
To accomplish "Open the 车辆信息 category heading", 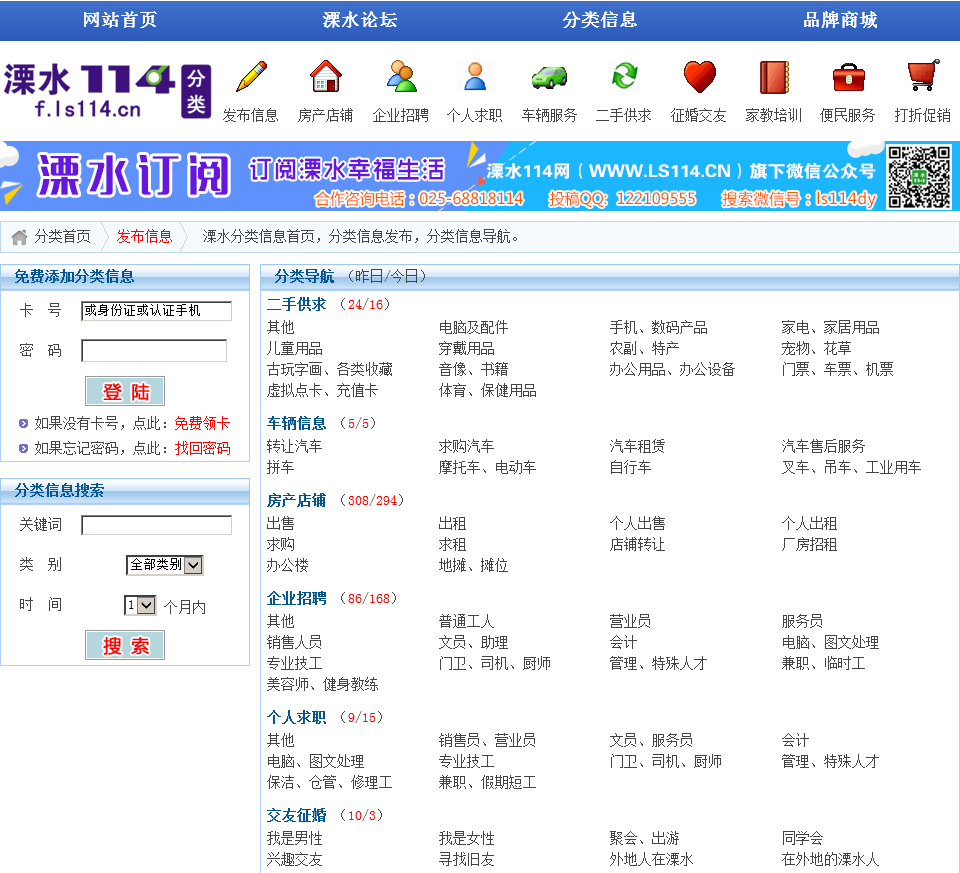I will point(297,423).
